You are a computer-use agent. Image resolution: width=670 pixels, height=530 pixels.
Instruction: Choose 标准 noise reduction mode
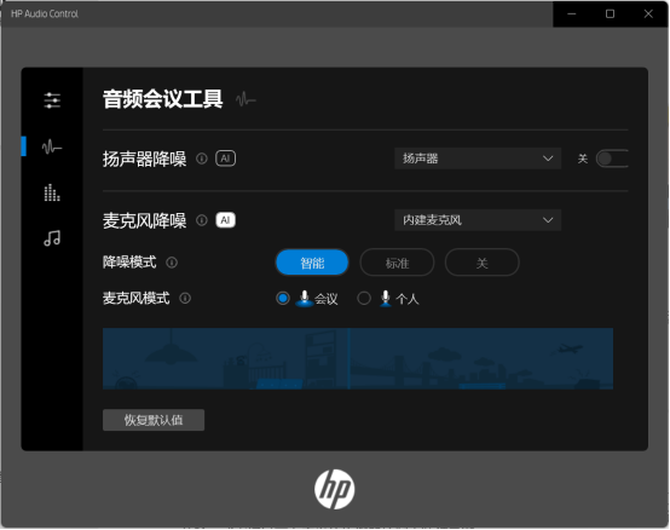click(x=397, y=263)
